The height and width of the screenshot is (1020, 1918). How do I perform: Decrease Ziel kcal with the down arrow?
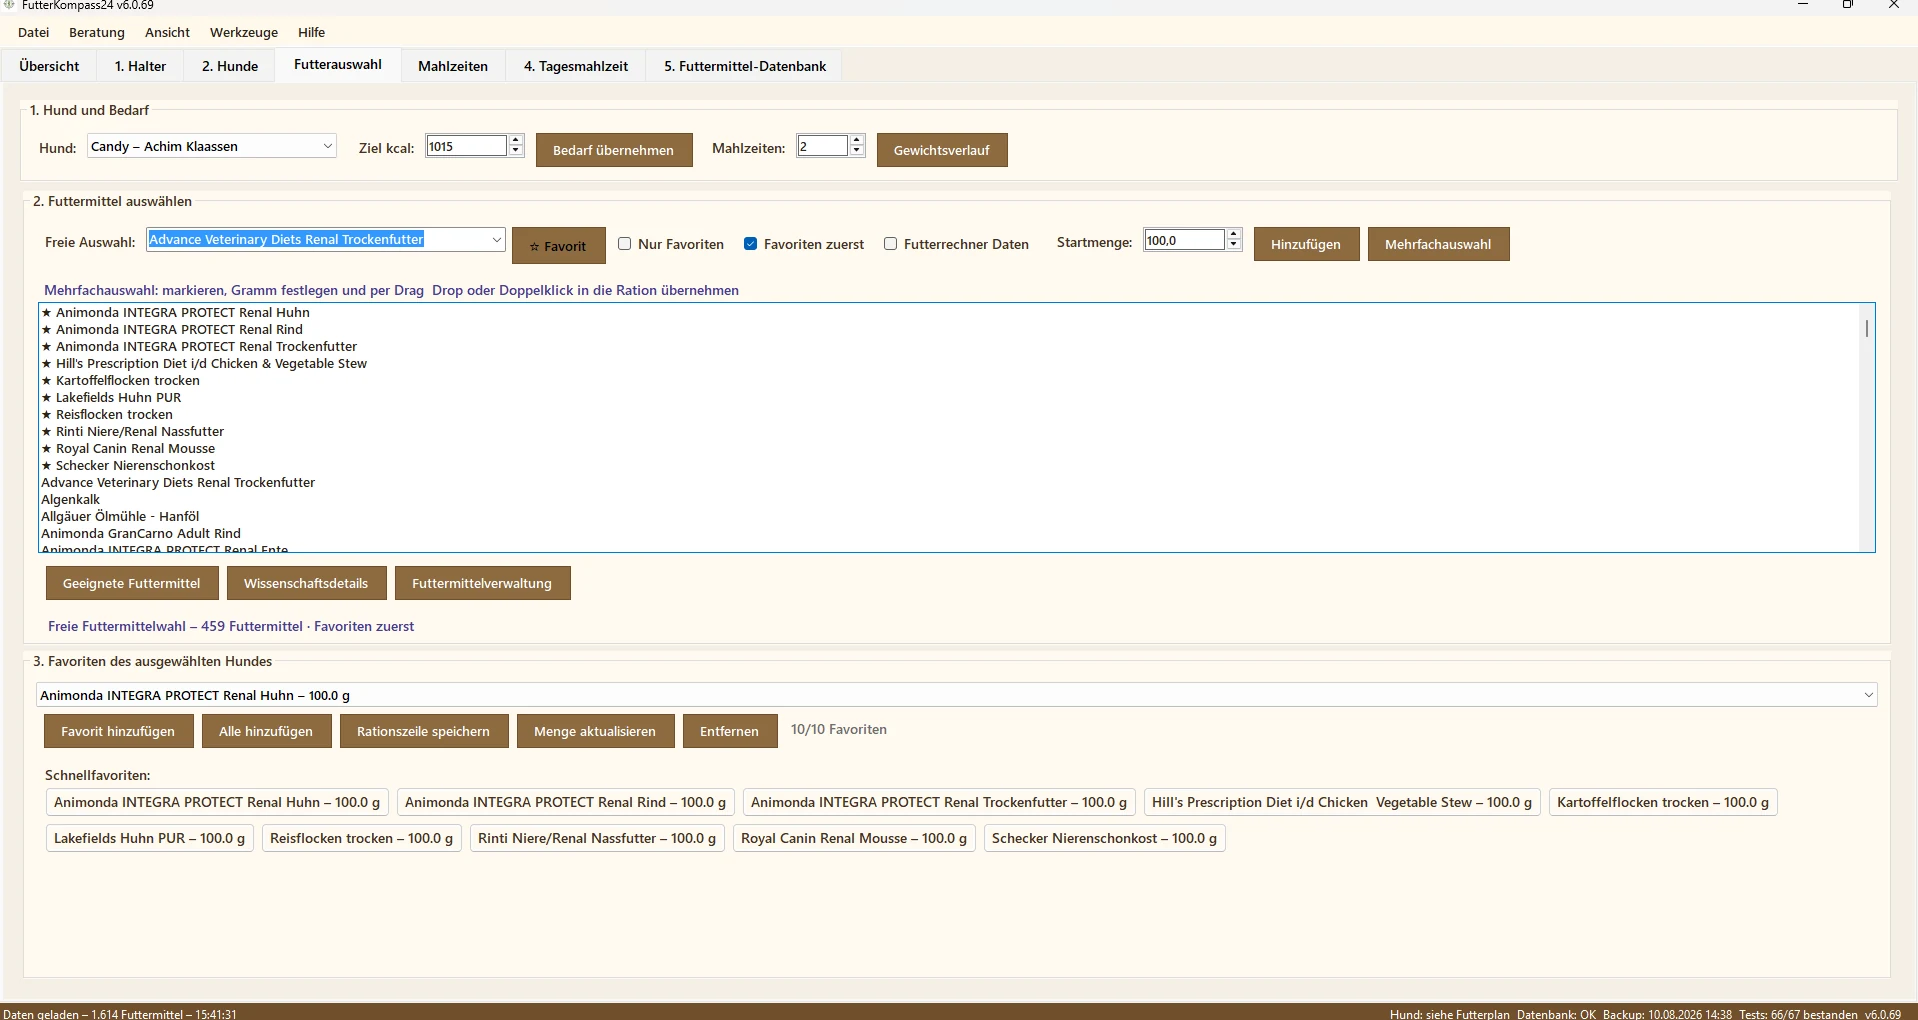(x=516, y=152)
